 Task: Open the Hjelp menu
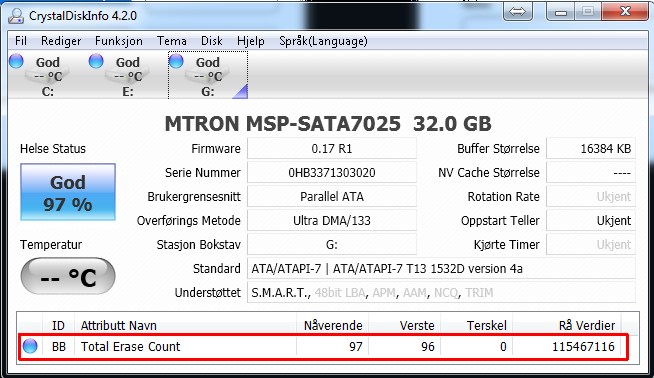click(251, 41)
